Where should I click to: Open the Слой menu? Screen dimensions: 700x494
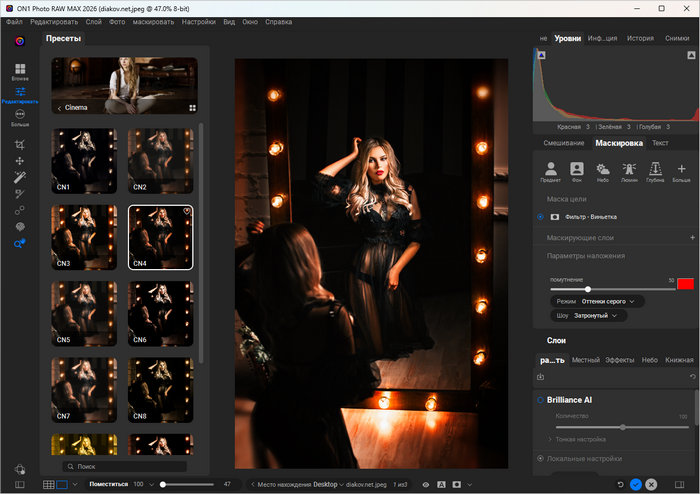tap(93, 21)
